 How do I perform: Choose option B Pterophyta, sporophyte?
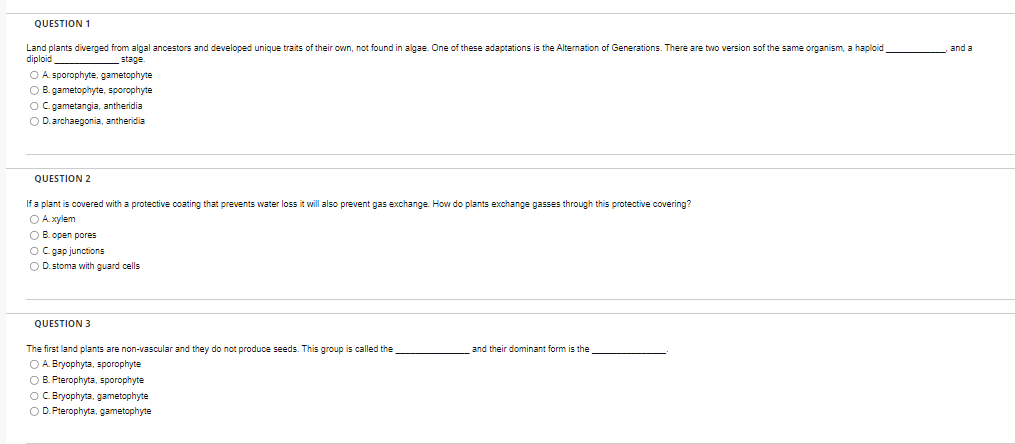pyautogui.click(x=34, y=380)
